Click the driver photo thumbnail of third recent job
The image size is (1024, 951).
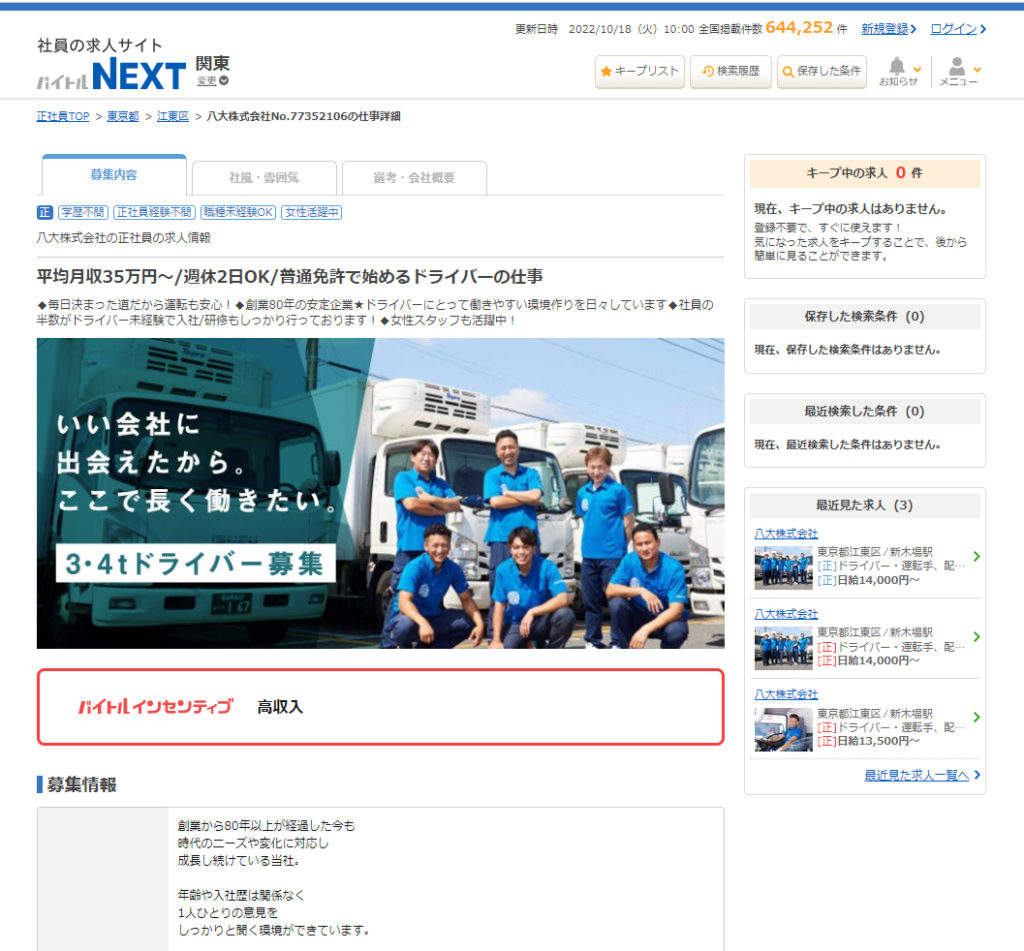tap(783, 729)
